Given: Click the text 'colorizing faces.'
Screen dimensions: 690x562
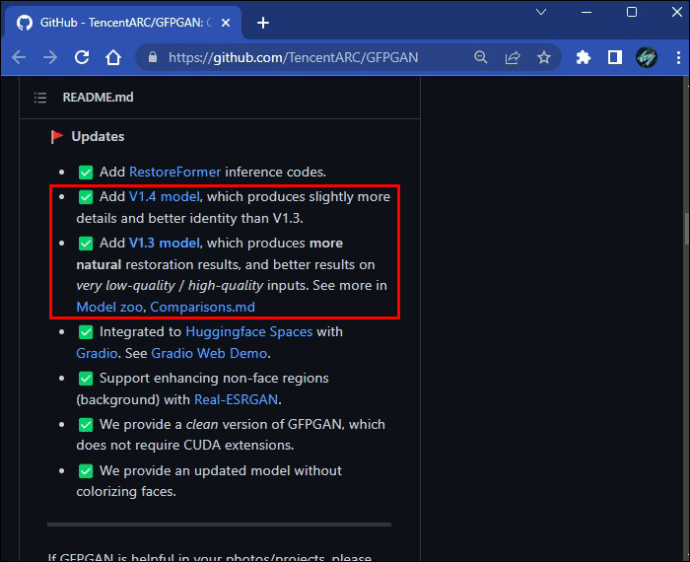Looking at the screenshot, I should pos(126,491).
